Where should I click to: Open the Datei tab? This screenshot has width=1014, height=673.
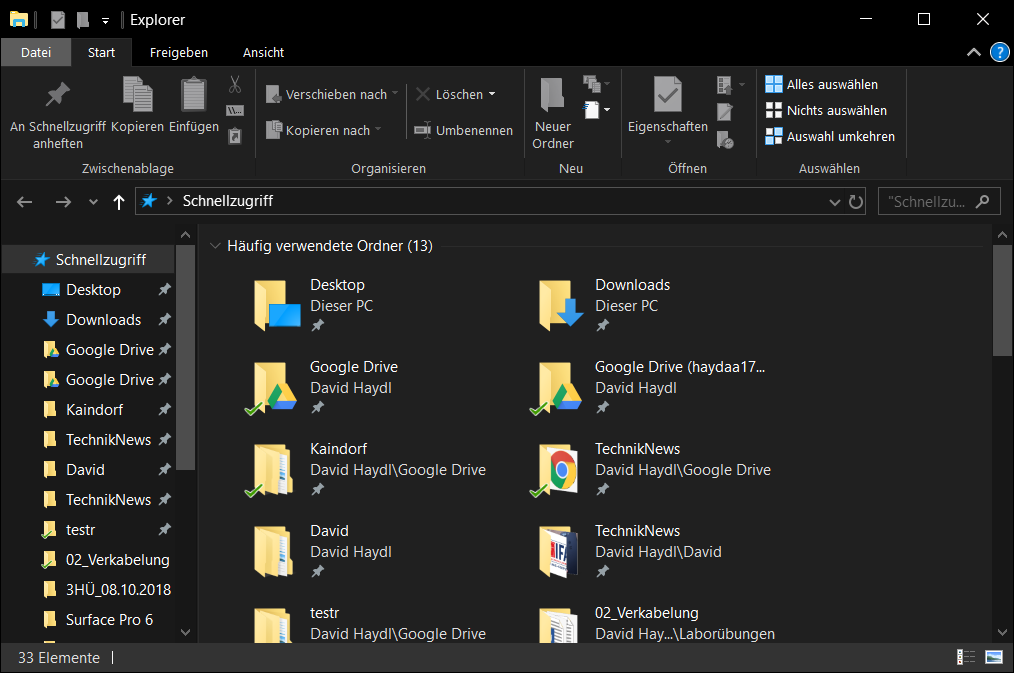36,52
